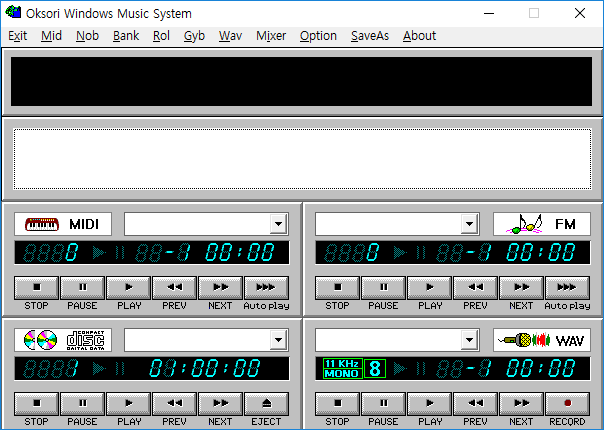
Task: Open the CD track dropdown list
Action: (278, 340)
